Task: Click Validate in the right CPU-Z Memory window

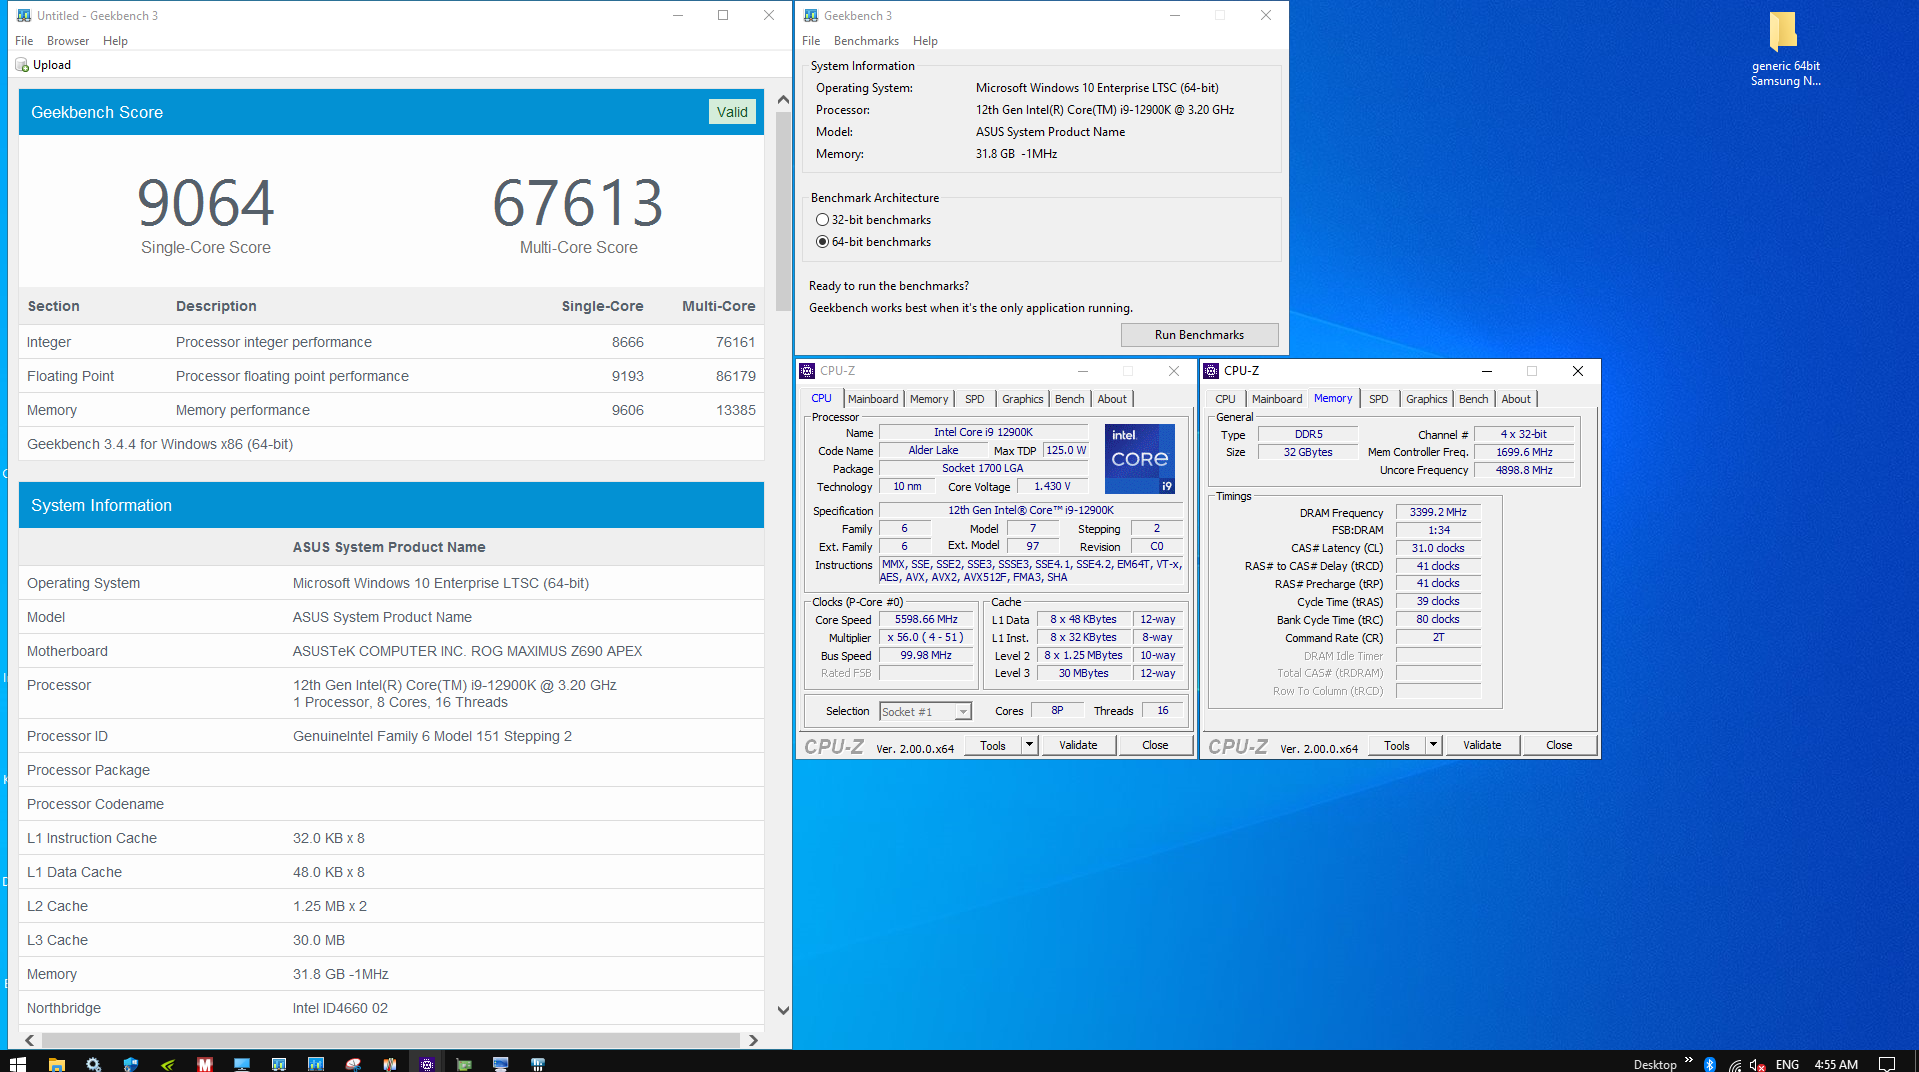Action: pyautogui.click(x=1482, y=745)
